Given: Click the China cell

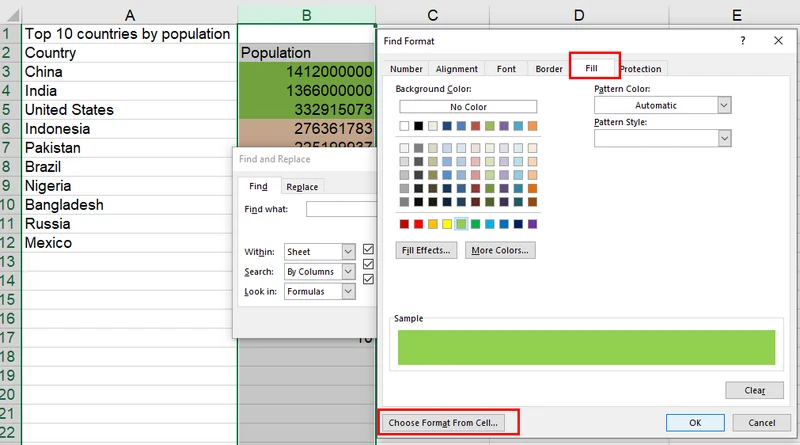Looking at the screenshot, I should tap(130, 72).
